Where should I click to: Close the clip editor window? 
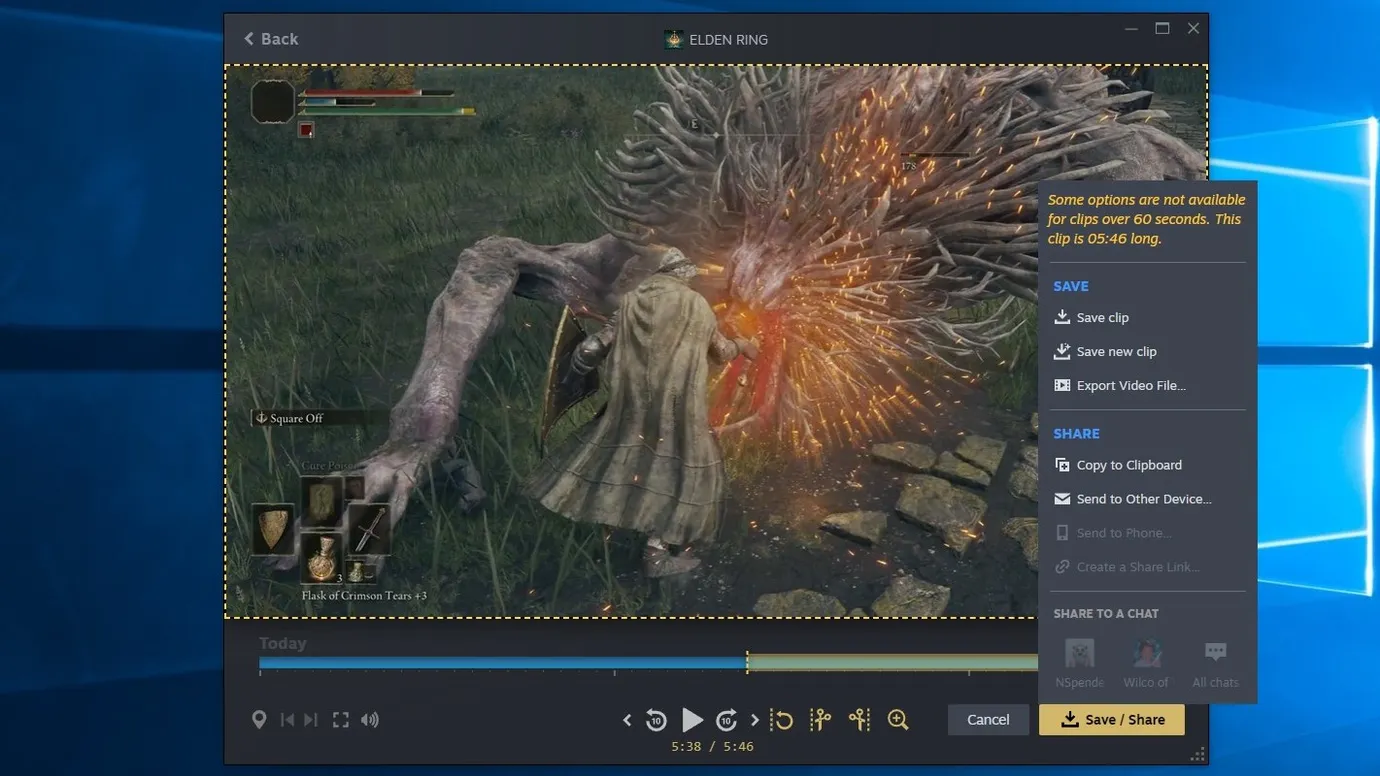click(x=1193, y=29)
